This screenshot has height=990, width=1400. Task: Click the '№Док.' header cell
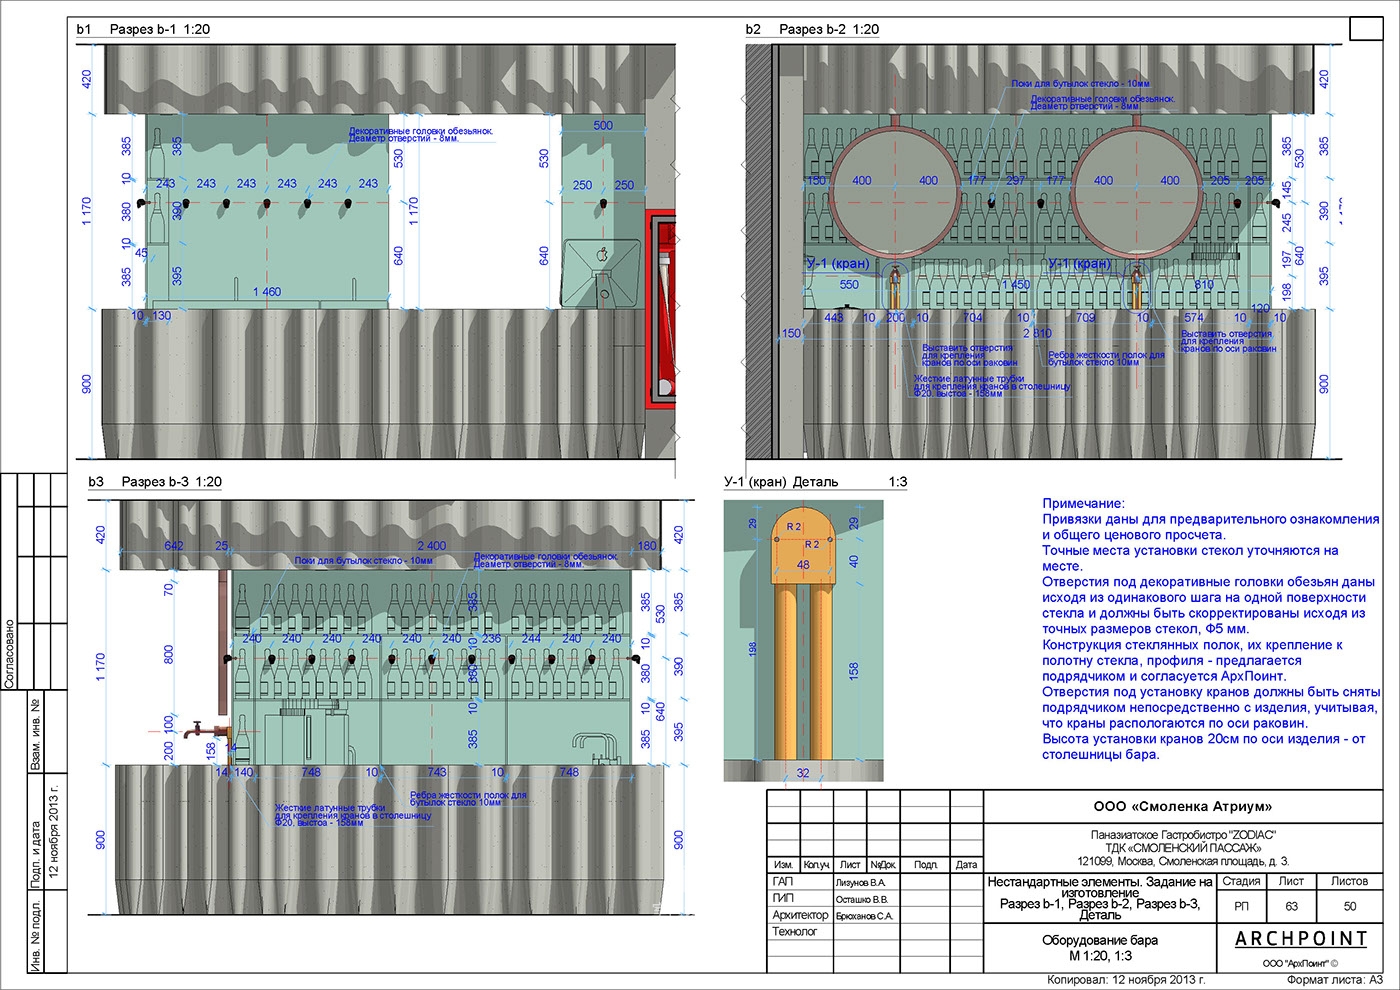(882, 865)
